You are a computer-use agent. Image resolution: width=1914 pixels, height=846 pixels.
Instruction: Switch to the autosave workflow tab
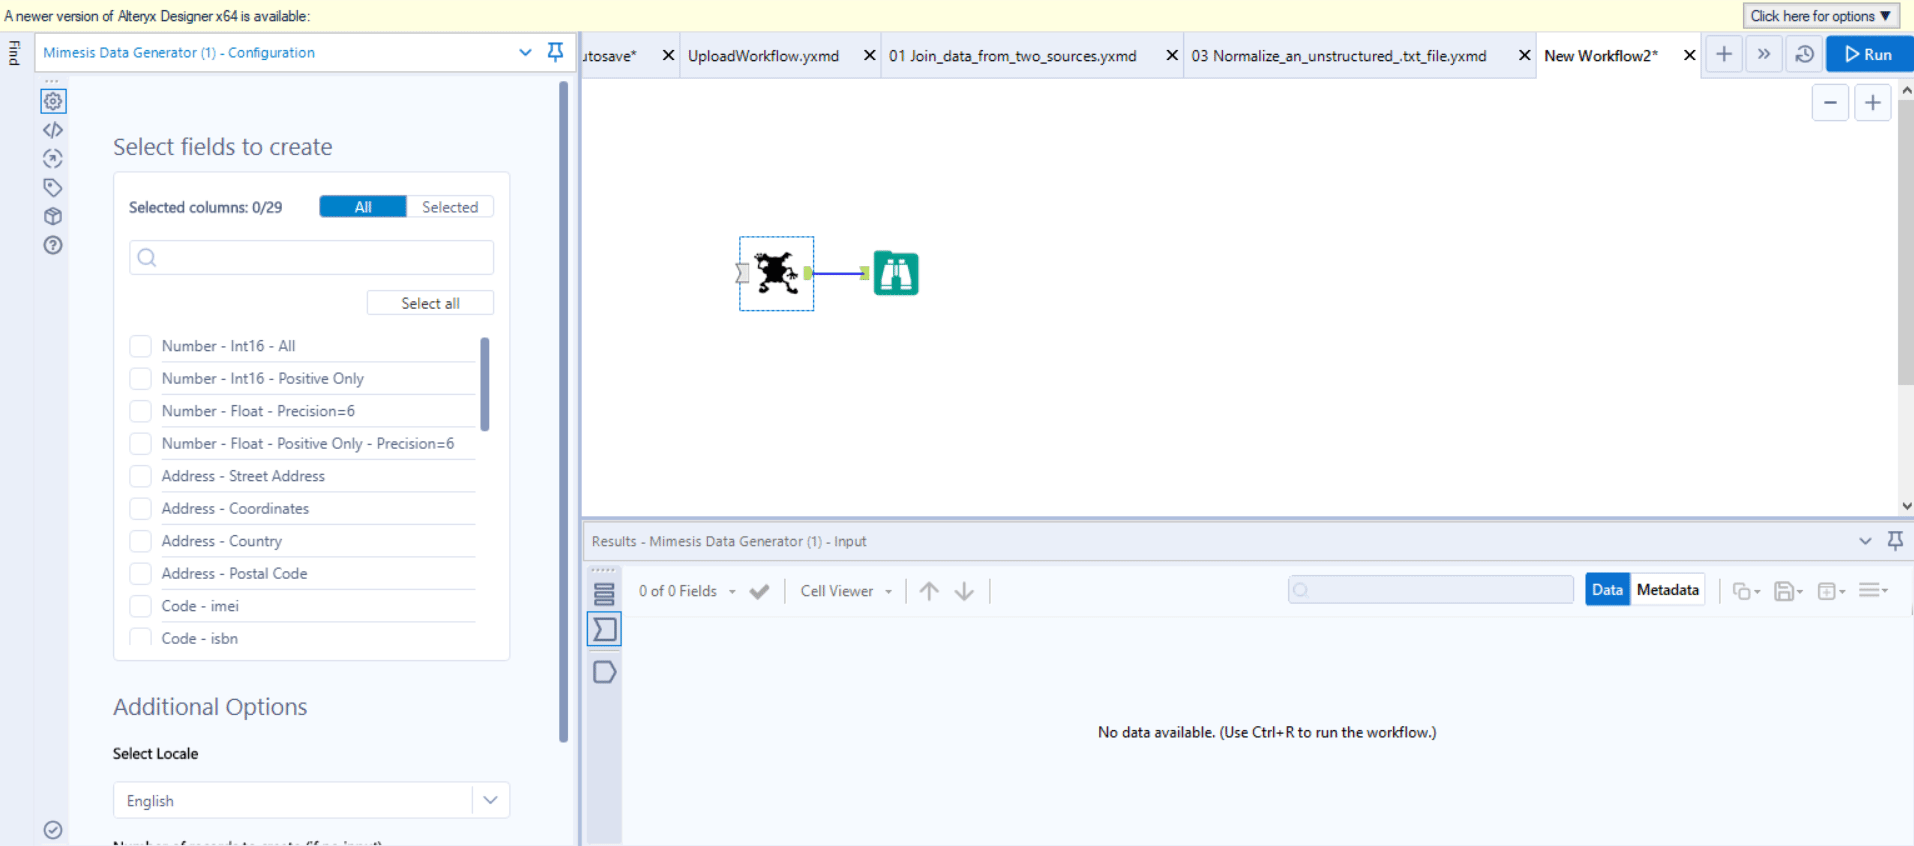click(610, 56)
